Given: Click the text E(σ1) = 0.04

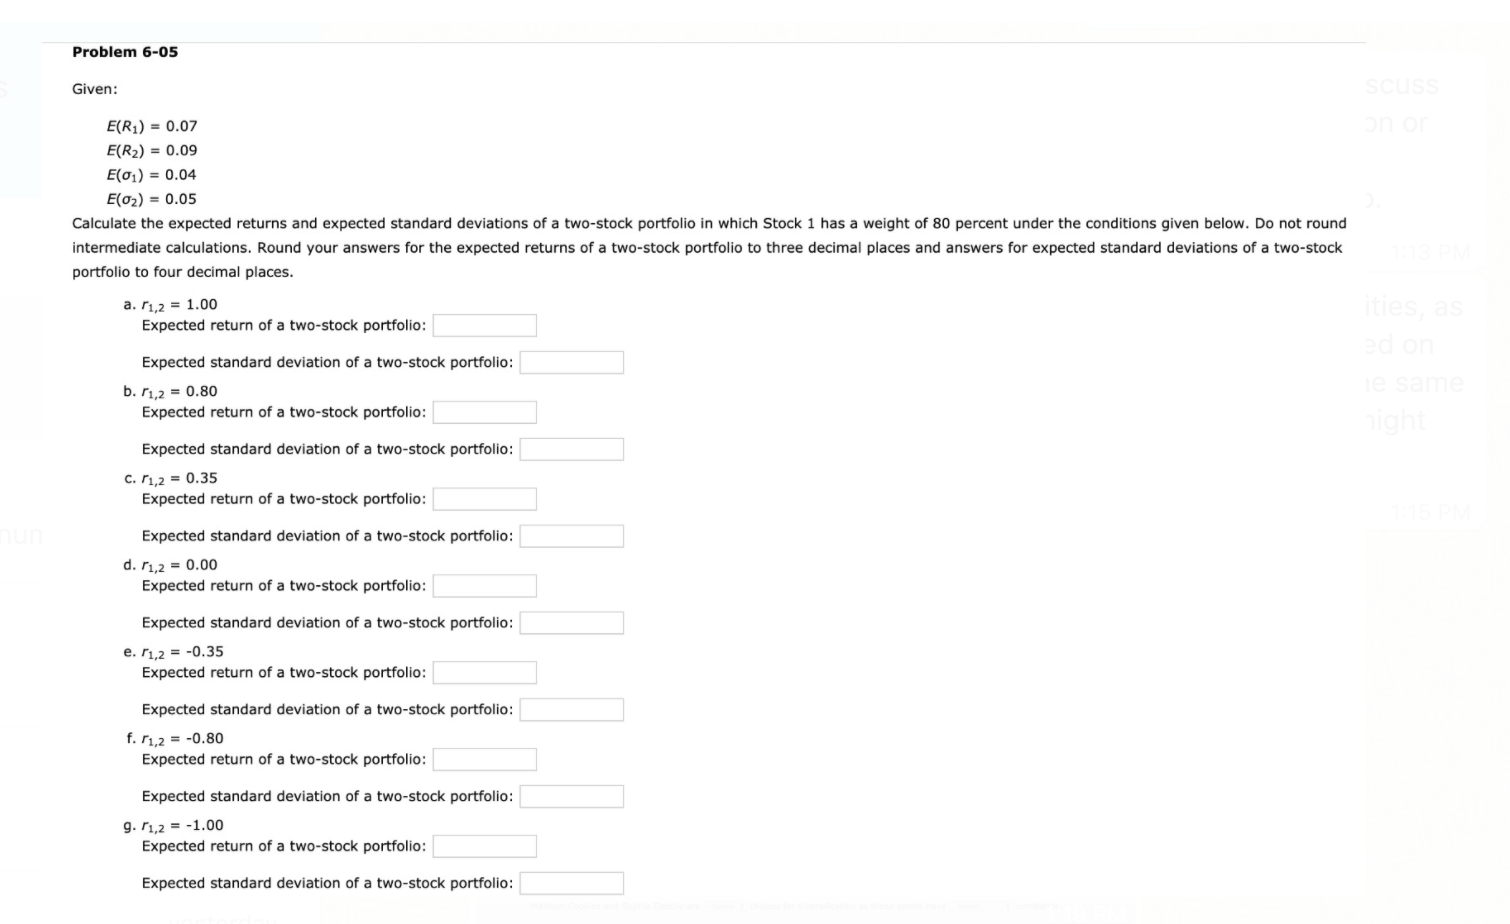Looking at the screenshot, I should click(151, 175).
